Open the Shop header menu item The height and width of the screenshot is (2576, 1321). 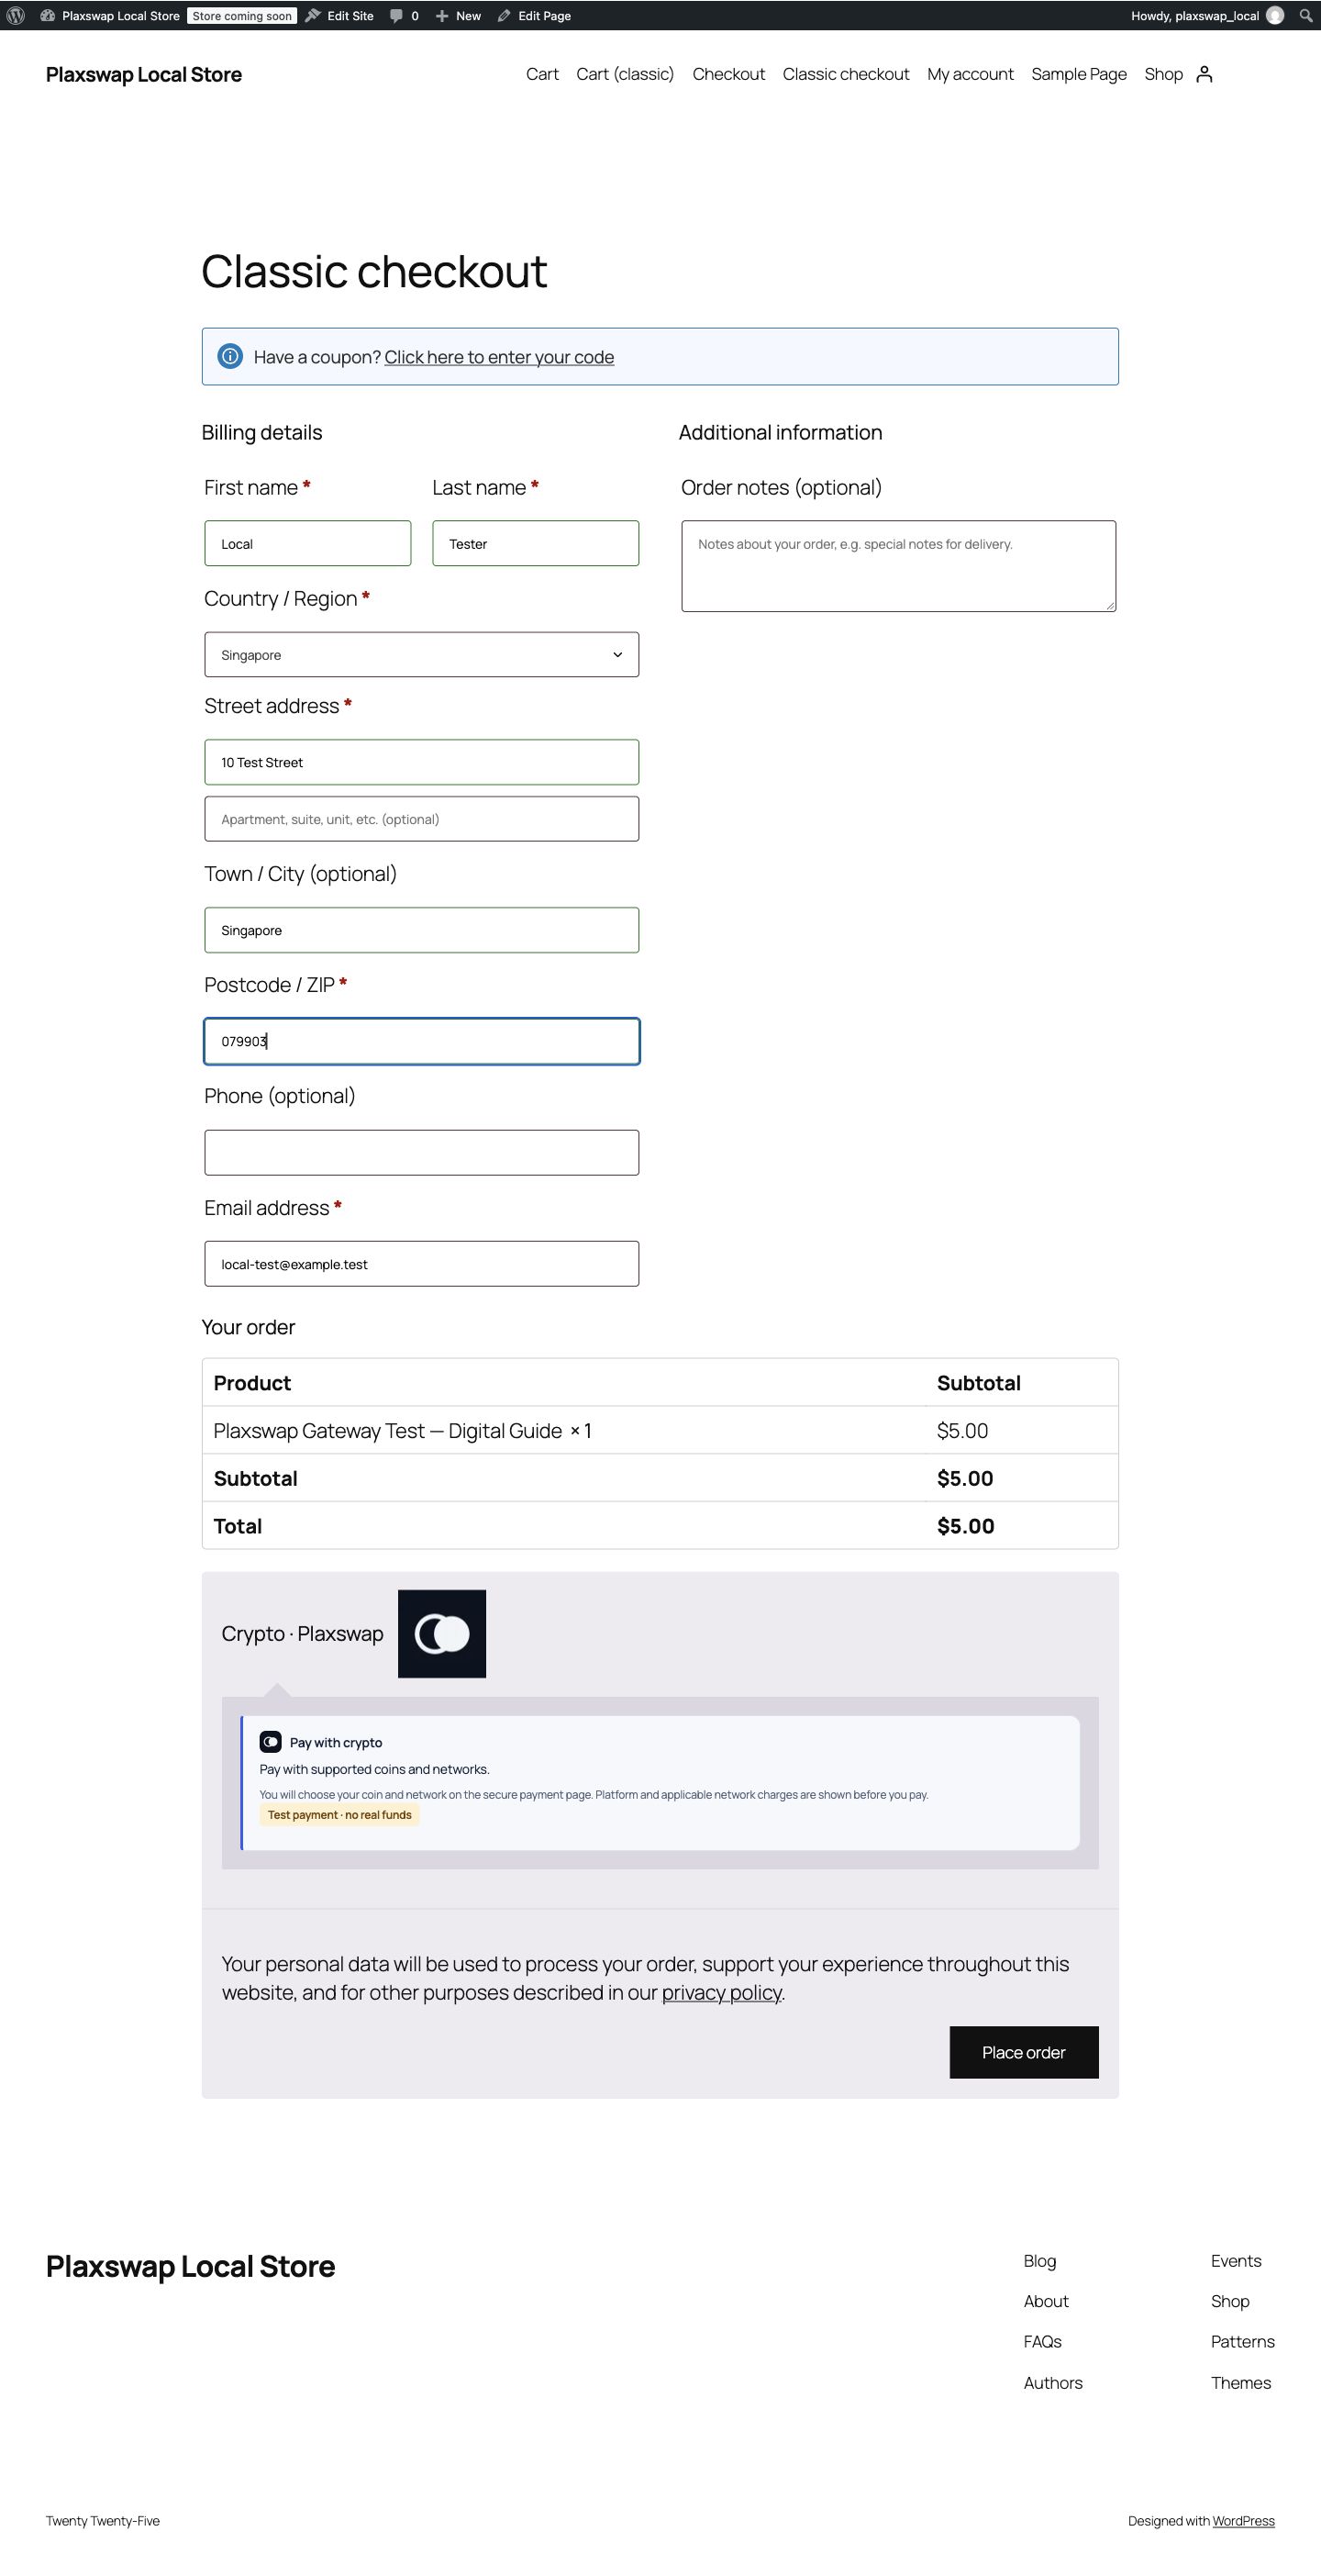click(1163, 74)
